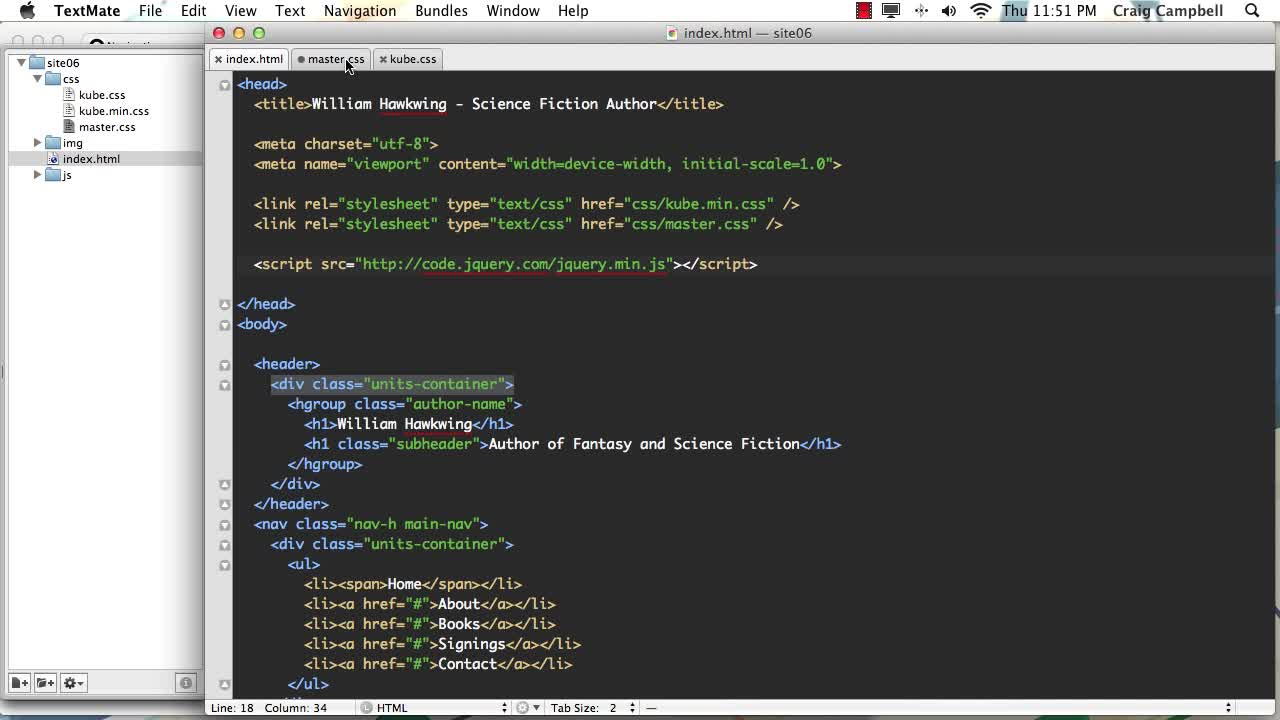Show file info with the drawer info button
Image resolution: width=1280 pixels, height=720 pixels.
(186, 683)
